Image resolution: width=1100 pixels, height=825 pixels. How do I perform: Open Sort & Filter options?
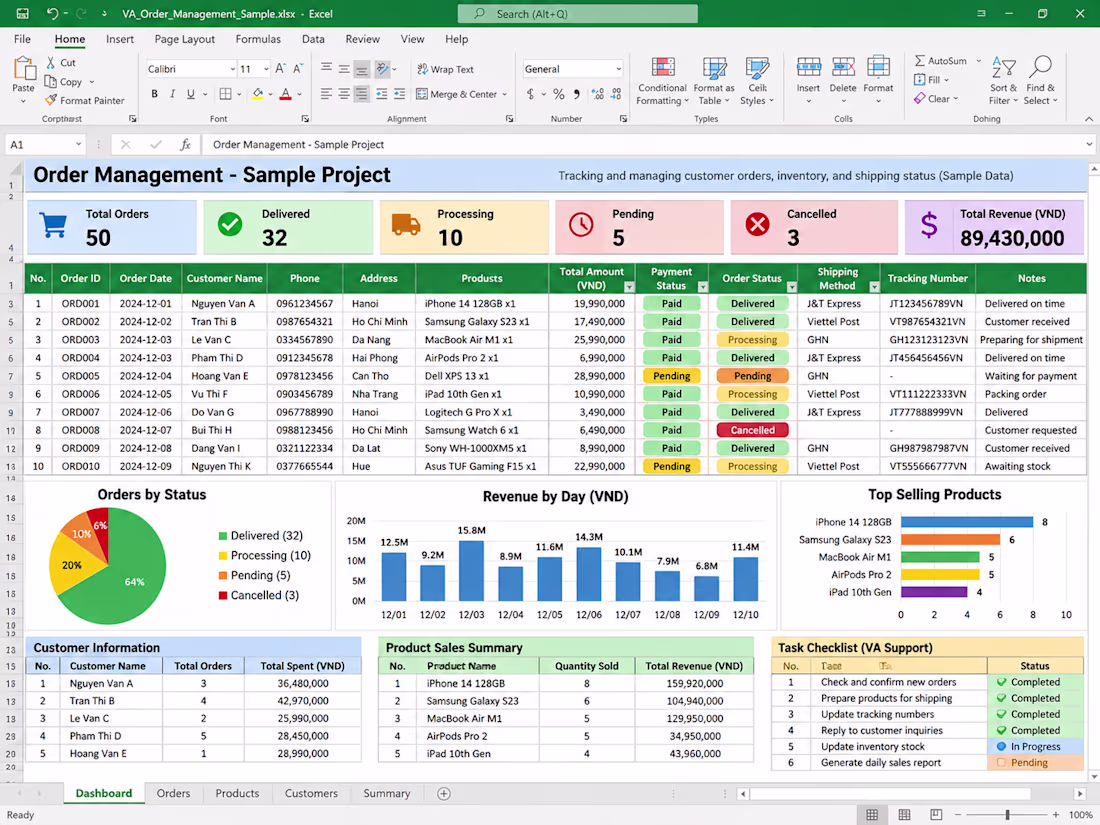[x=1003, y=81]
